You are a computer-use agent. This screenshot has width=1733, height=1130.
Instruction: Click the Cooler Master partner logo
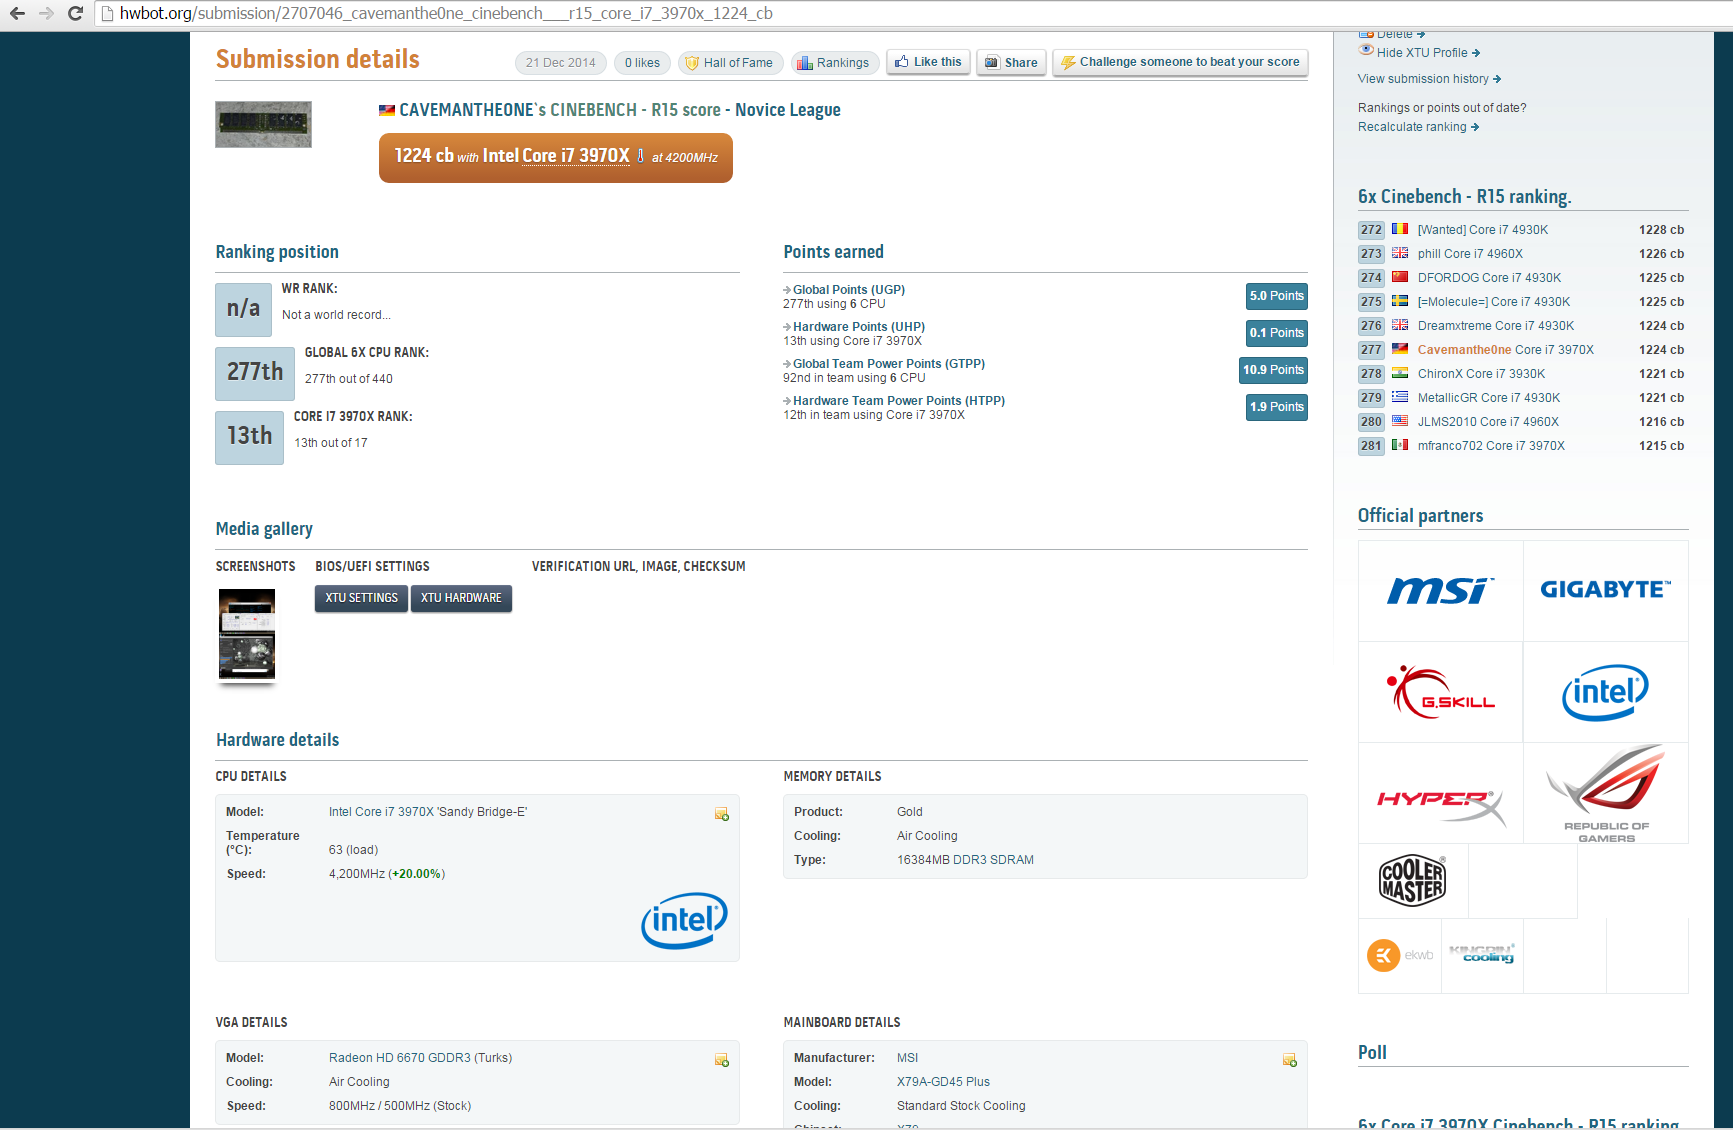click(1413, 881)
